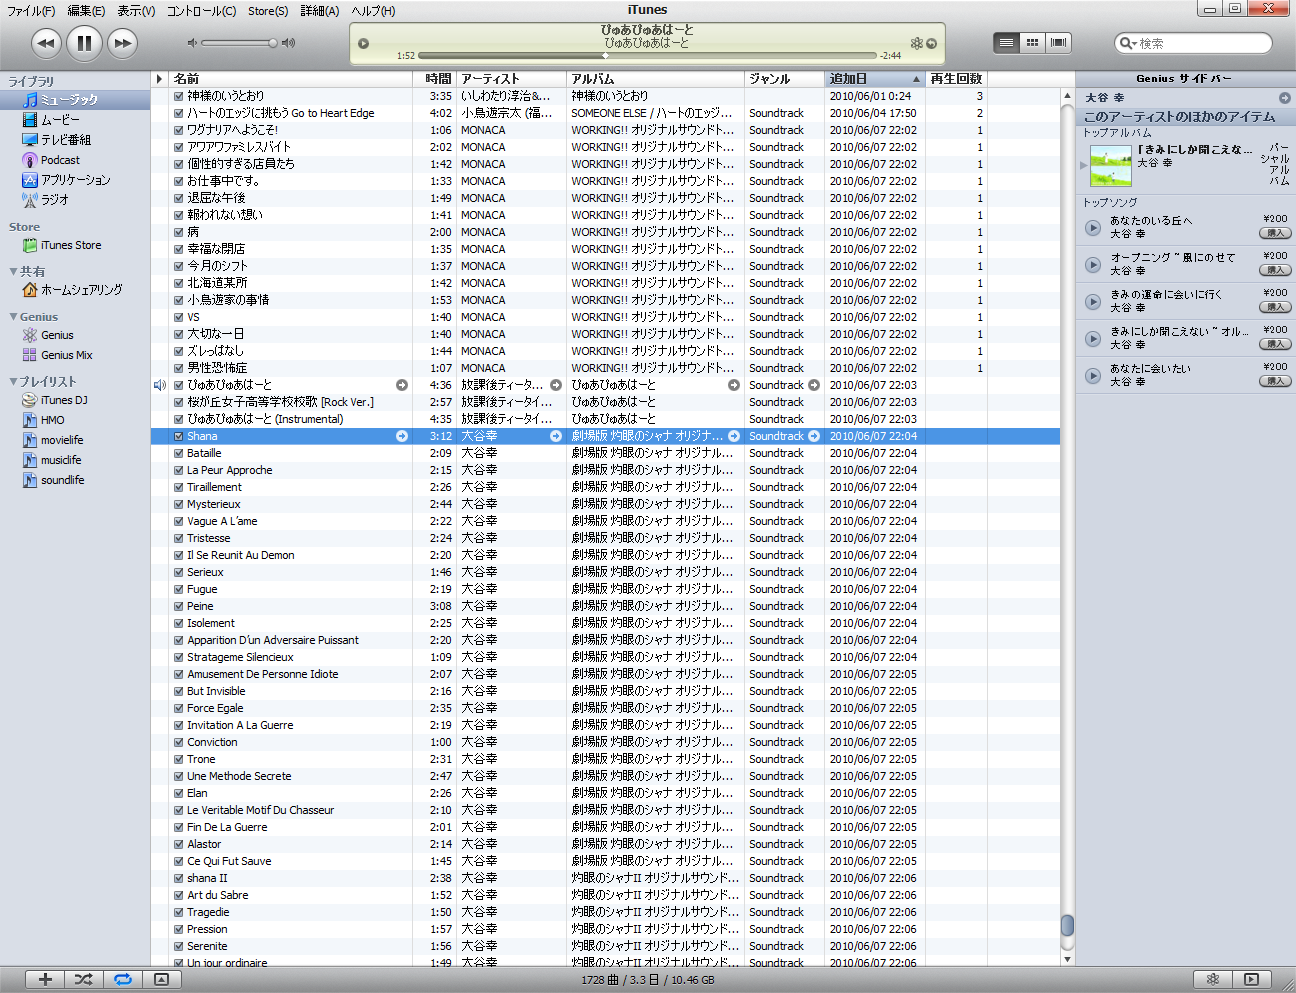The width and height of the screenshot is (1296, 993).
Task: Open the コントロール(C) menu
Action: pyautogui.click(x=201, y=11)
